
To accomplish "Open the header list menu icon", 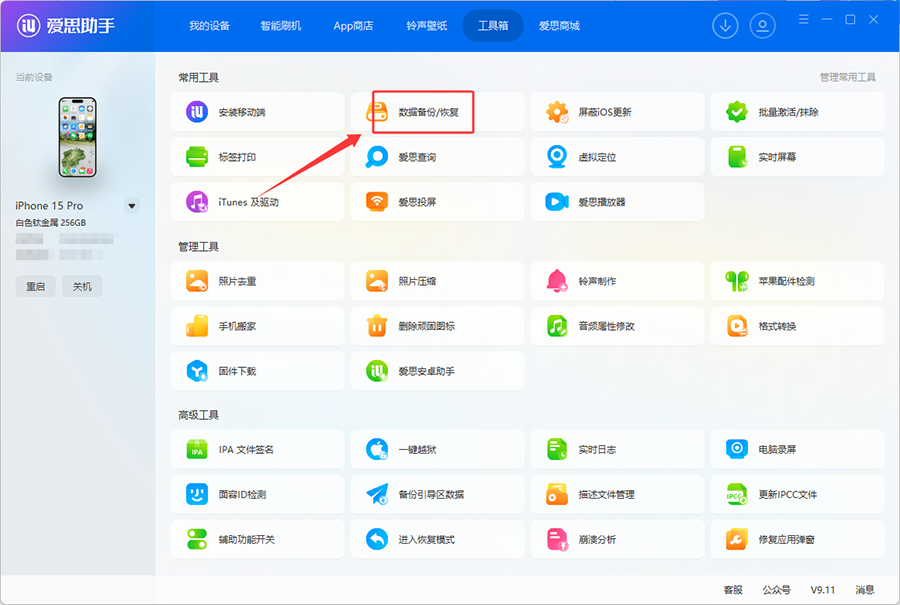I will [804, 20].
